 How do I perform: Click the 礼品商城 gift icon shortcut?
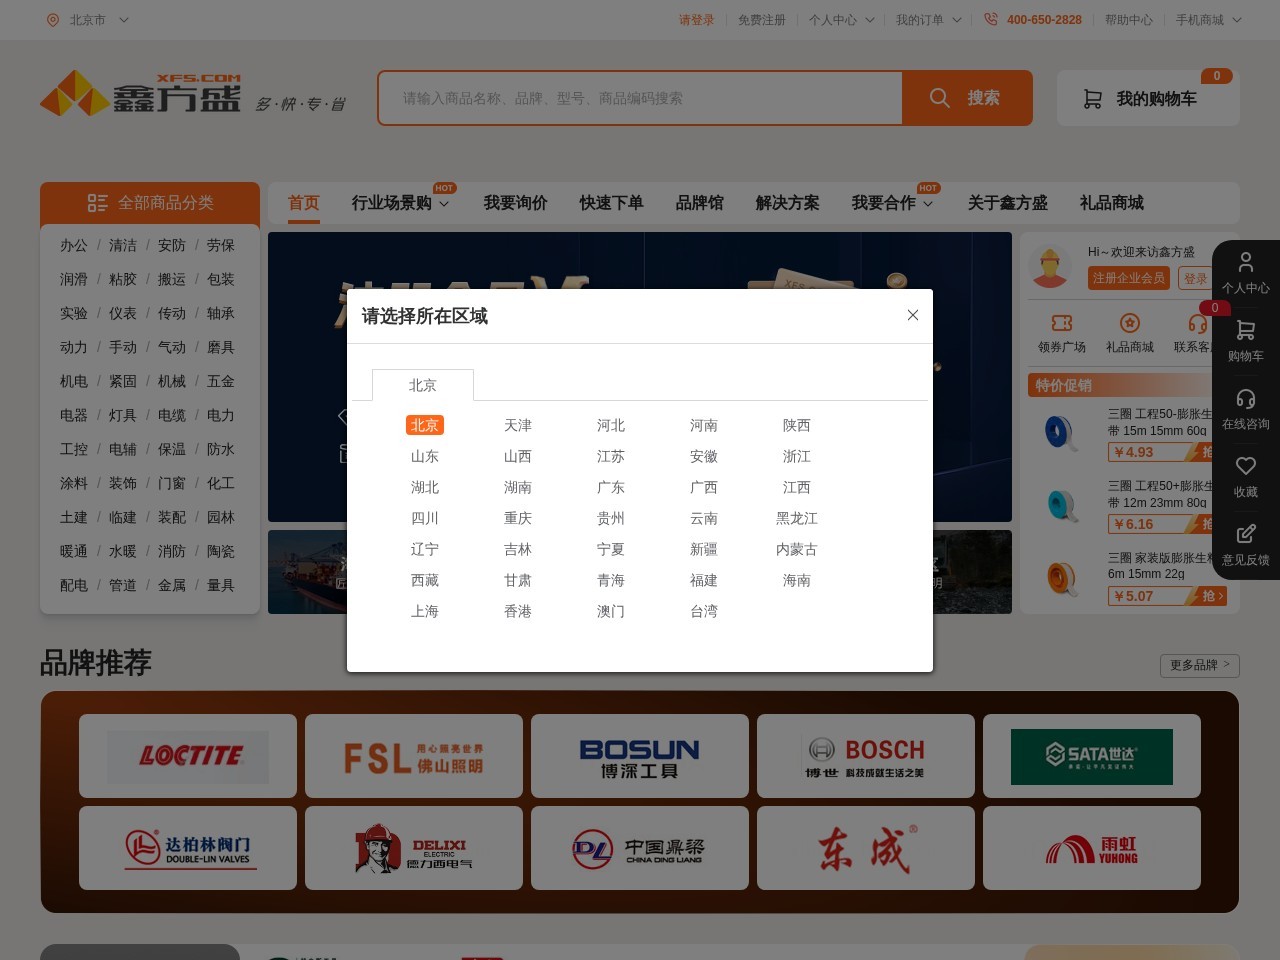[x=1130, y=323]
